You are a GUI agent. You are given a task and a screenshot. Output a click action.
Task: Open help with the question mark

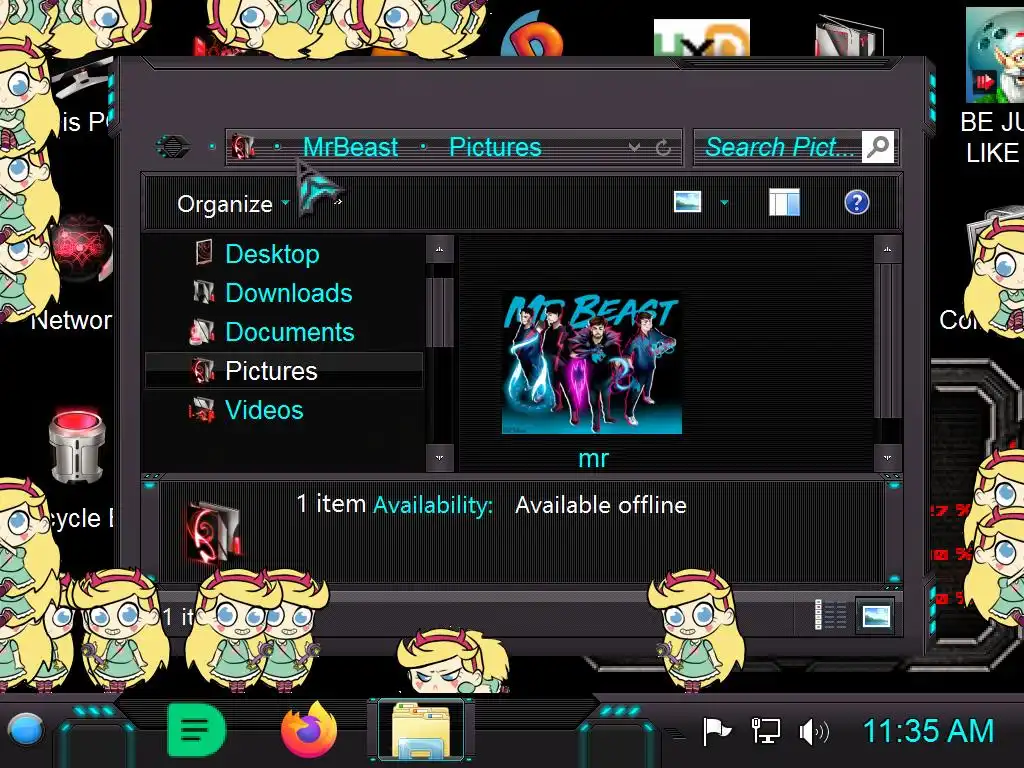pyautogui.click(x=856, y=202)
